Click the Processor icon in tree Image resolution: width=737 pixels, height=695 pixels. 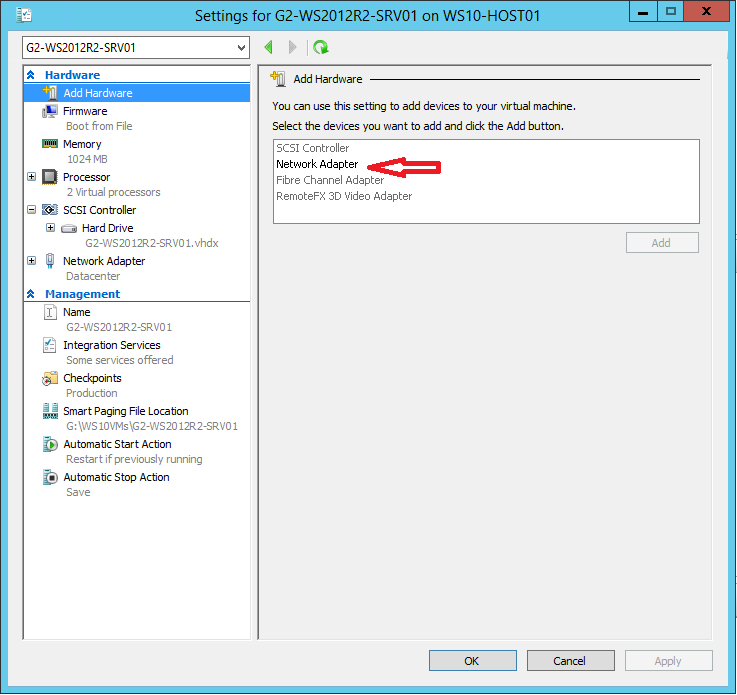[50, 177]
